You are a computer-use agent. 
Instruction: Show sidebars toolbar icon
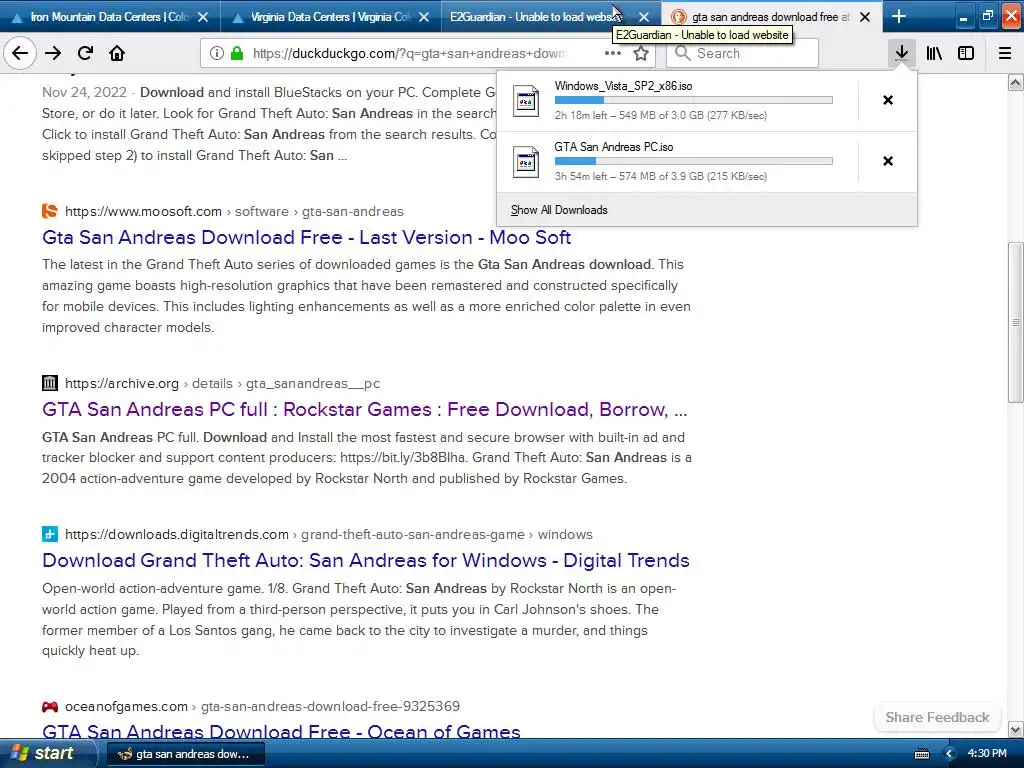click(x=966, y=54)
